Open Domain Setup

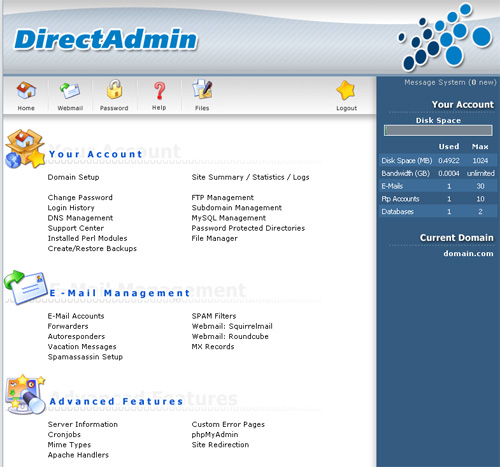click(73, 177)
